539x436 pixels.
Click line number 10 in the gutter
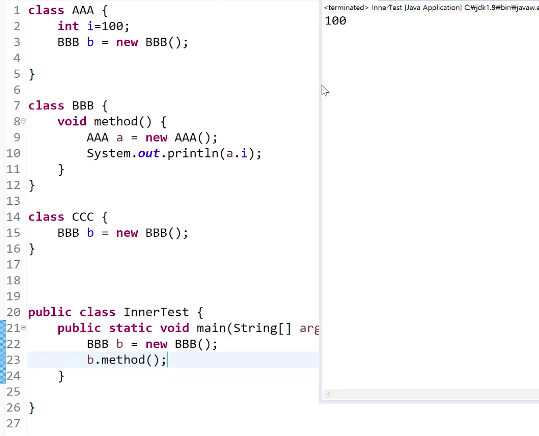[x=13, y=153]
